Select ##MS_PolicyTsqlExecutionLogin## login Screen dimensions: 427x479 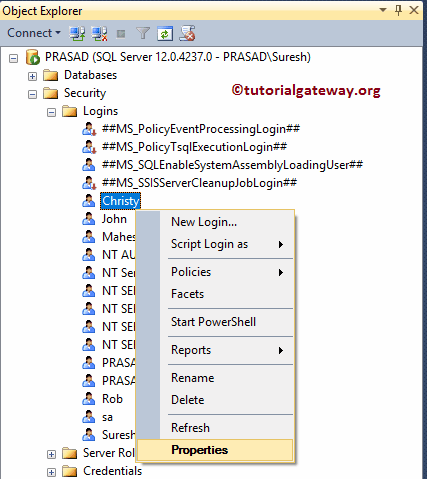(x=194, y=147)
